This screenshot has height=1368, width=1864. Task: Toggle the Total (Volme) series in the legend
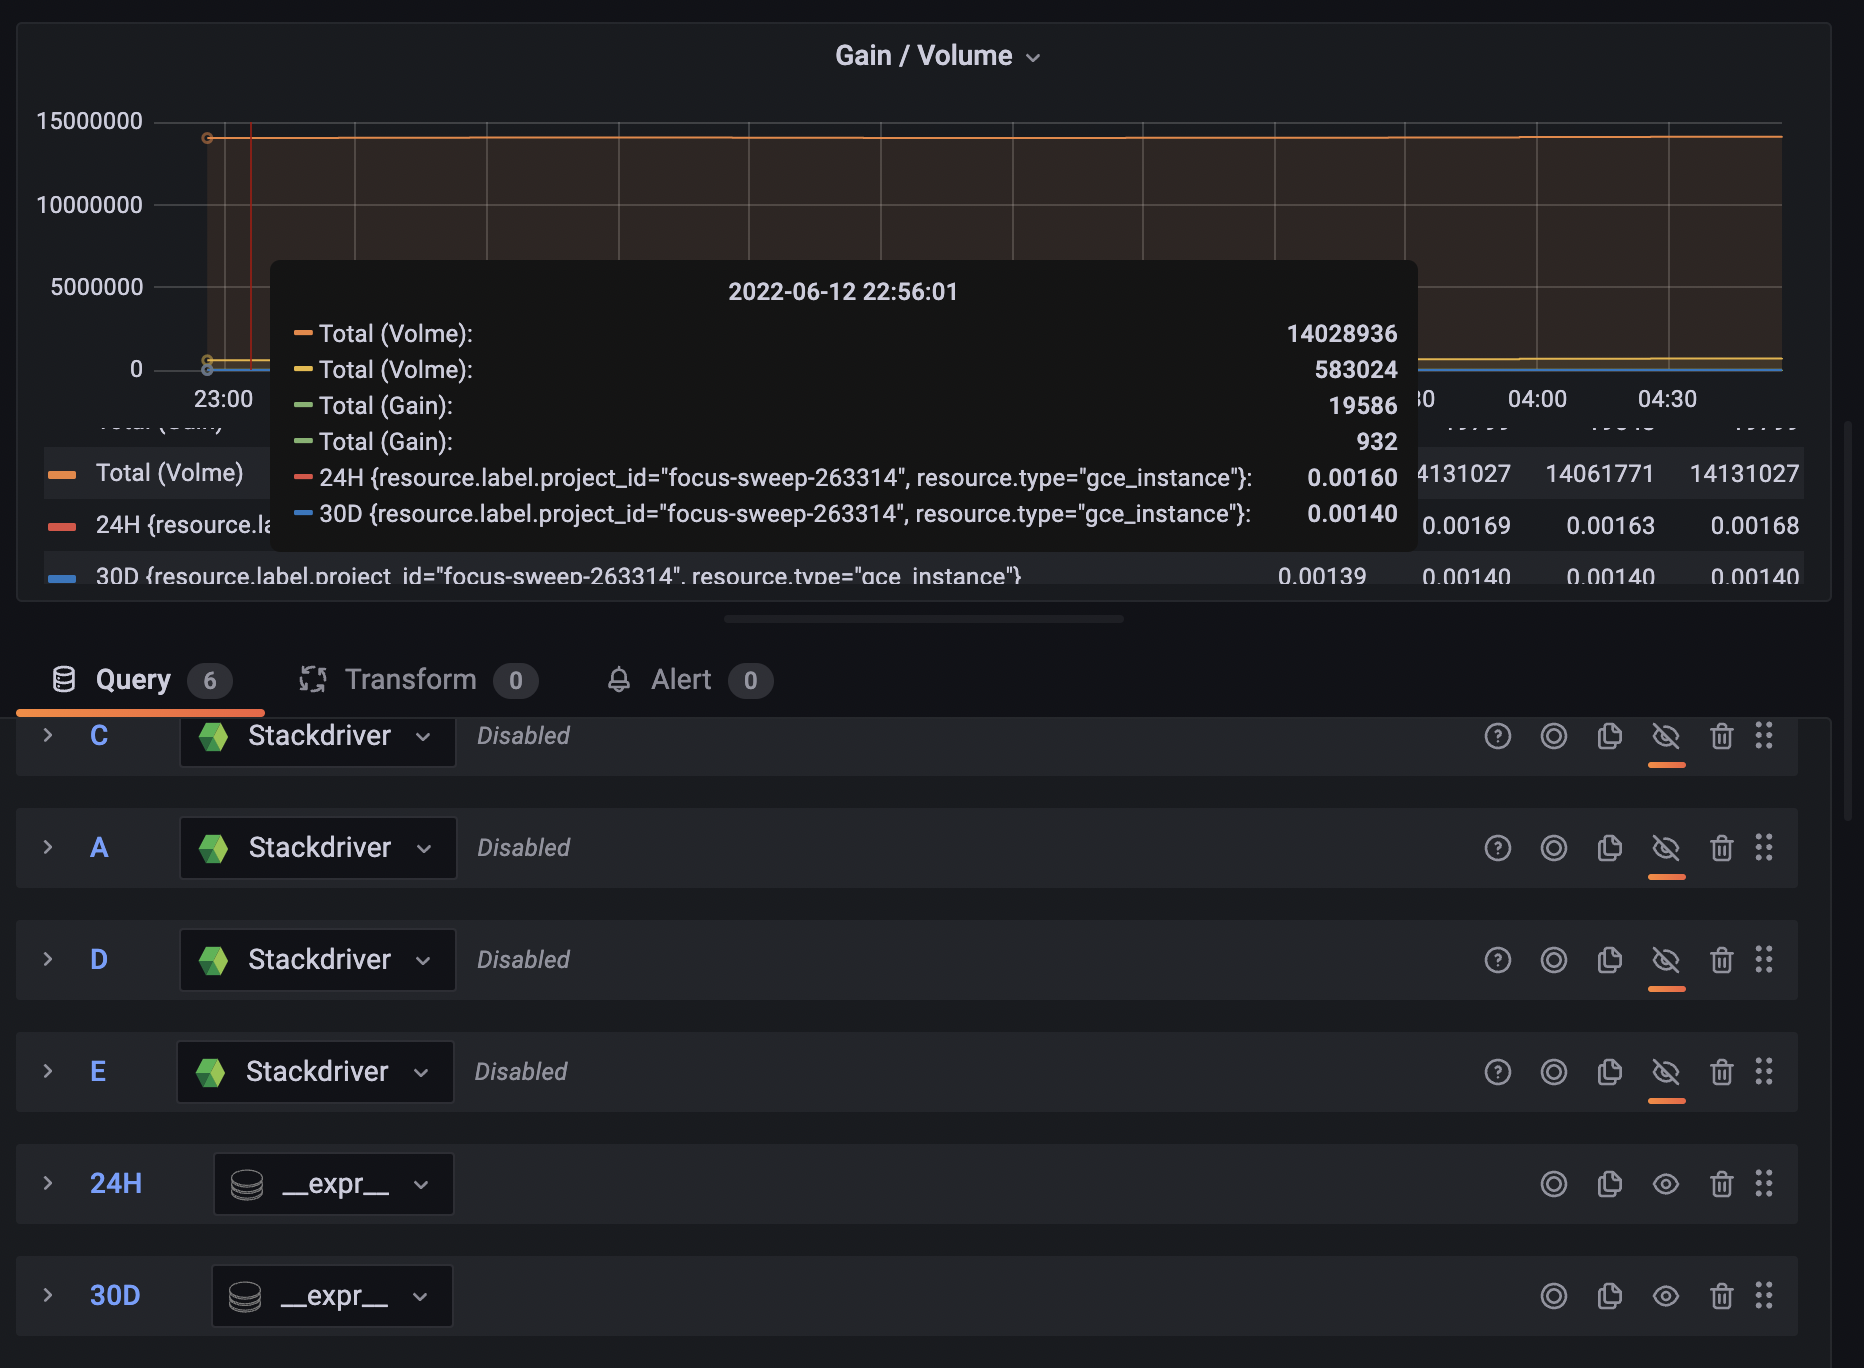(170, 472)
